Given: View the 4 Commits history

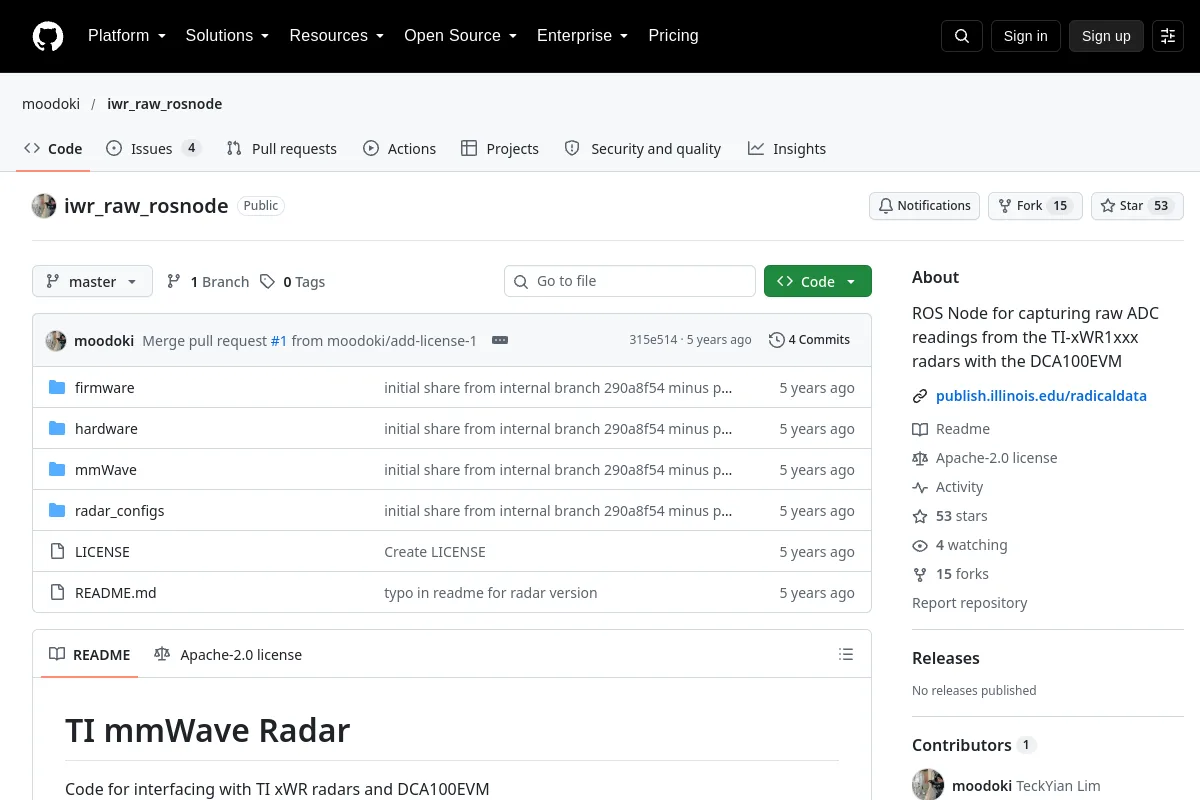Looking at the screenshot, I should (x=810, y=340).
